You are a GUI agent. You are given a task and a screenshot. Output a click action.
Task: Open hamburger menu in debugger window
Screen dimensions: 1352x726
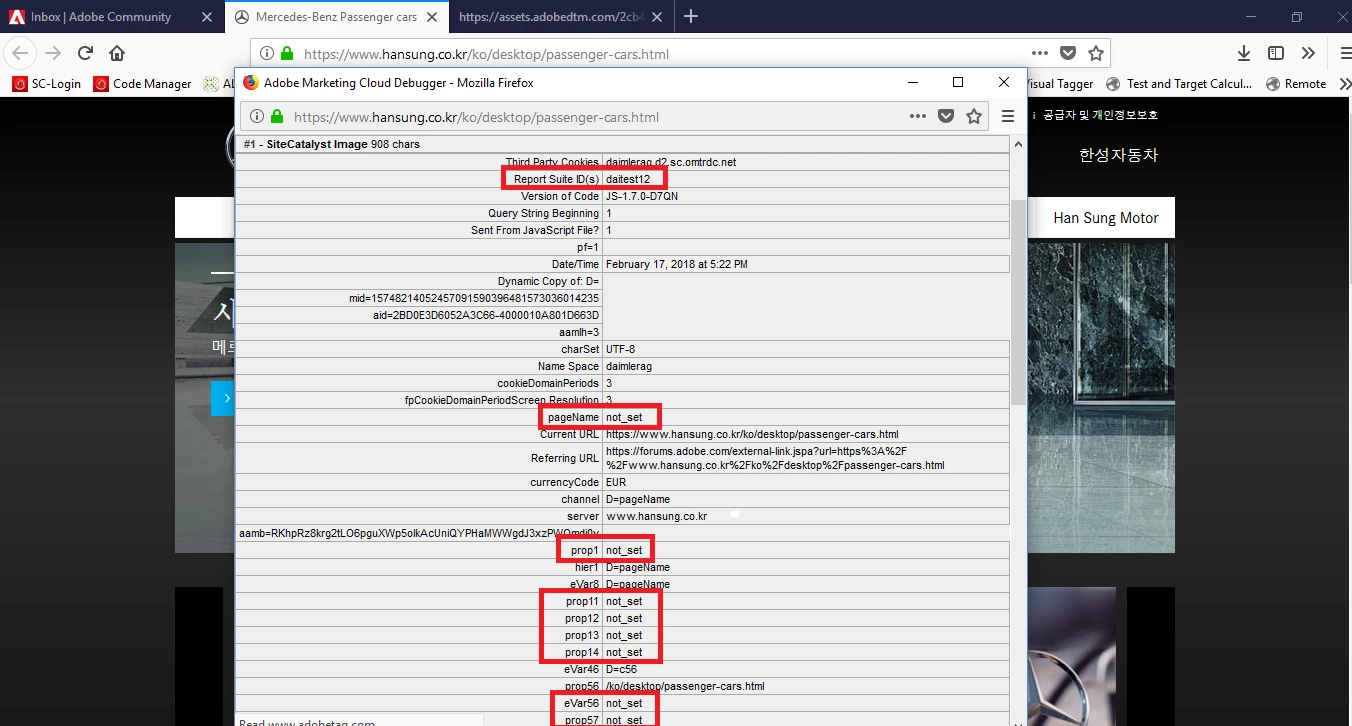[x=1008, y=116]
